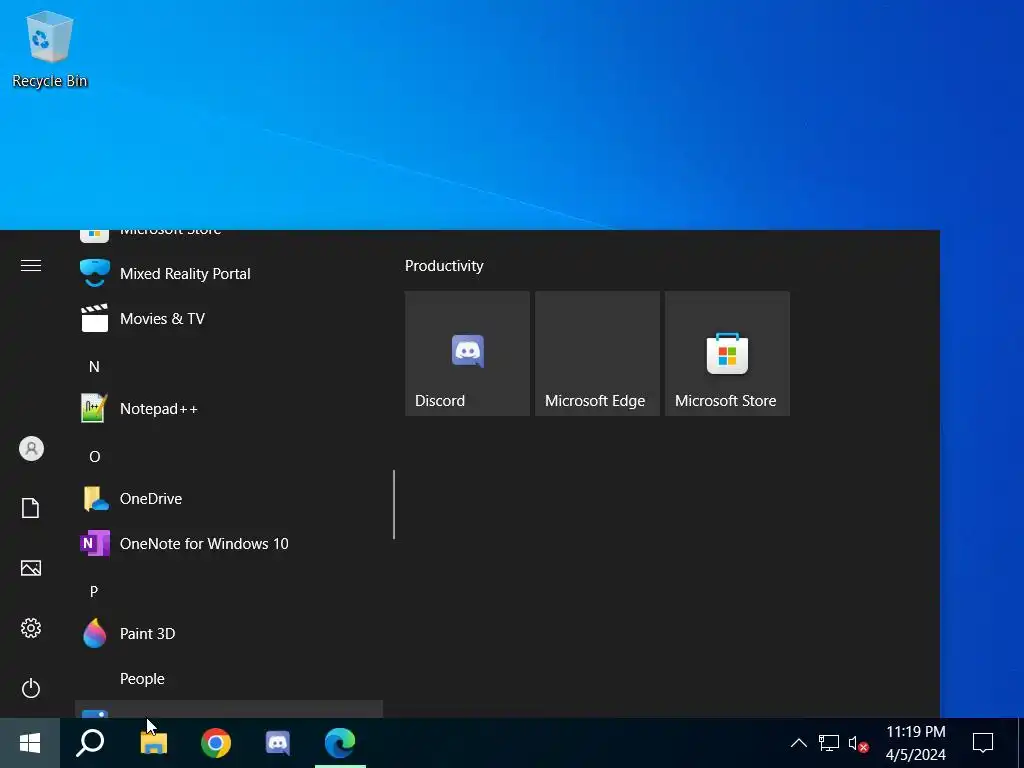This screenshot has height=768, width=1024.
Task: Open Documents from the Start sidebar
Action: 31,508
